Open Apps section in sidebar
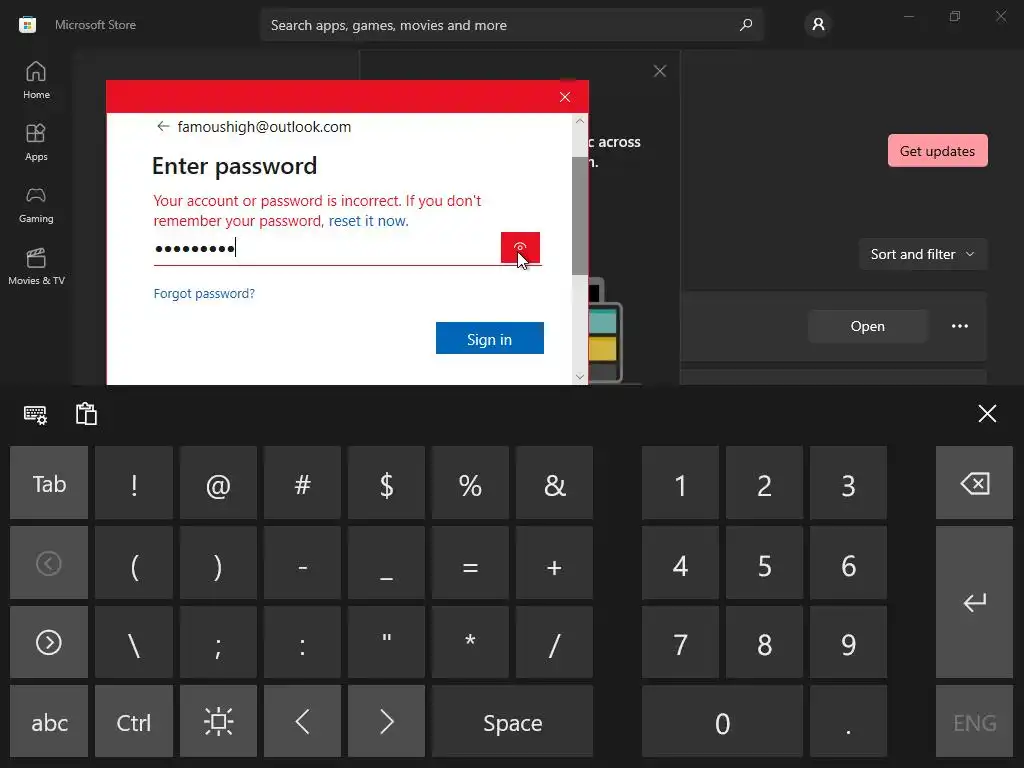The width and height of the screenshot is (1024, 768). (x=36, y=142)
